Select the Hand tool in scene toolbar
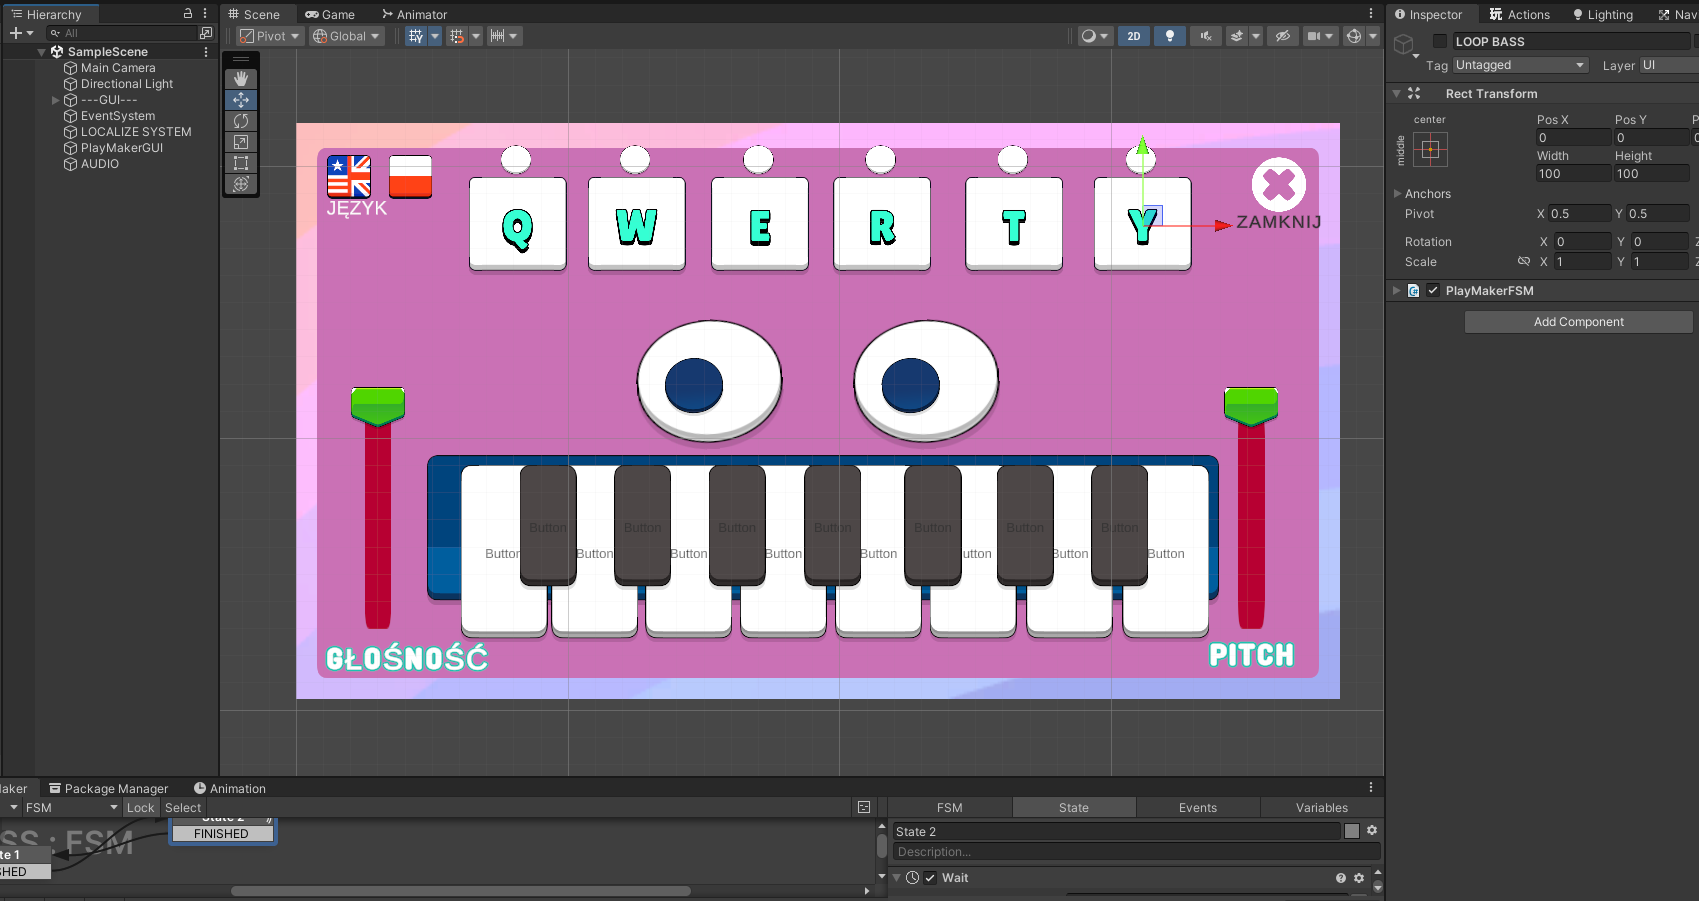The image size is (1699, 901). tap(241, 79)
